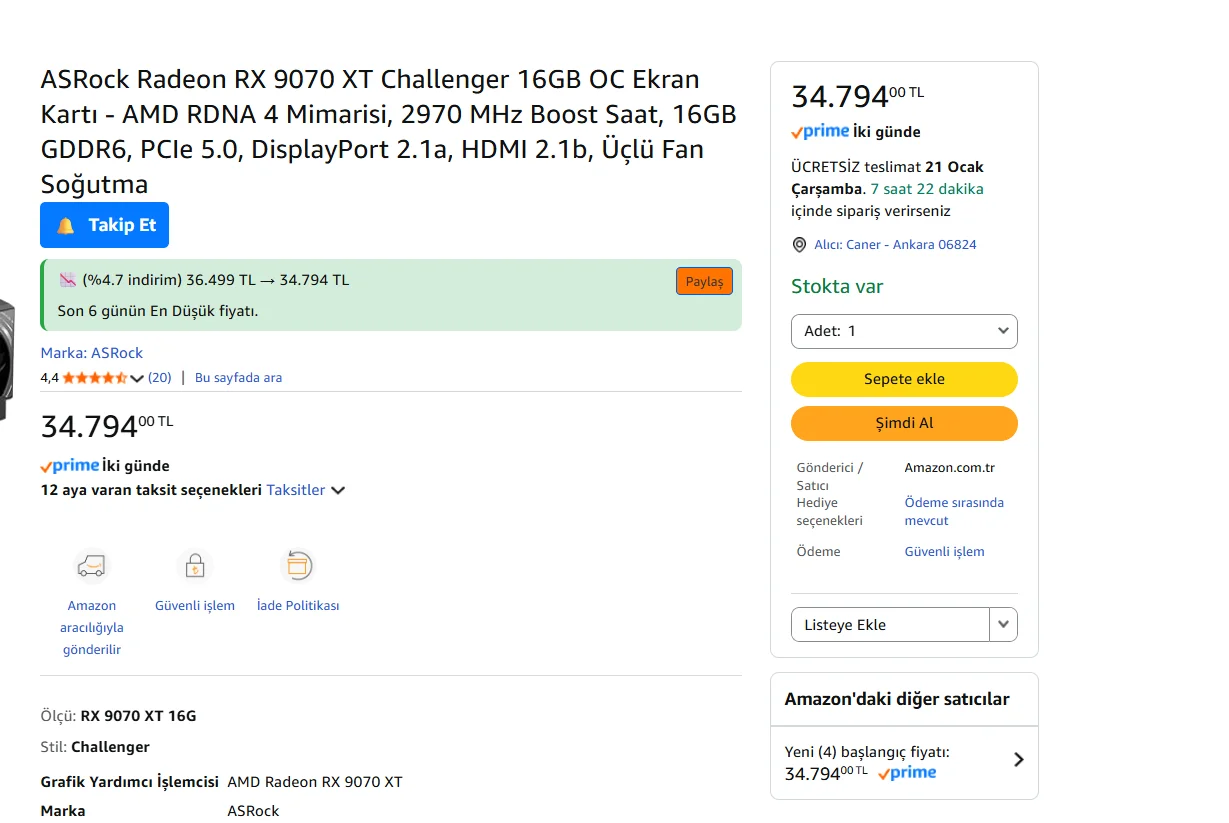The width and height of the screenshot is (1229, 823).
Task: Click the orange Paylaş button
Action: click(704, 282)
